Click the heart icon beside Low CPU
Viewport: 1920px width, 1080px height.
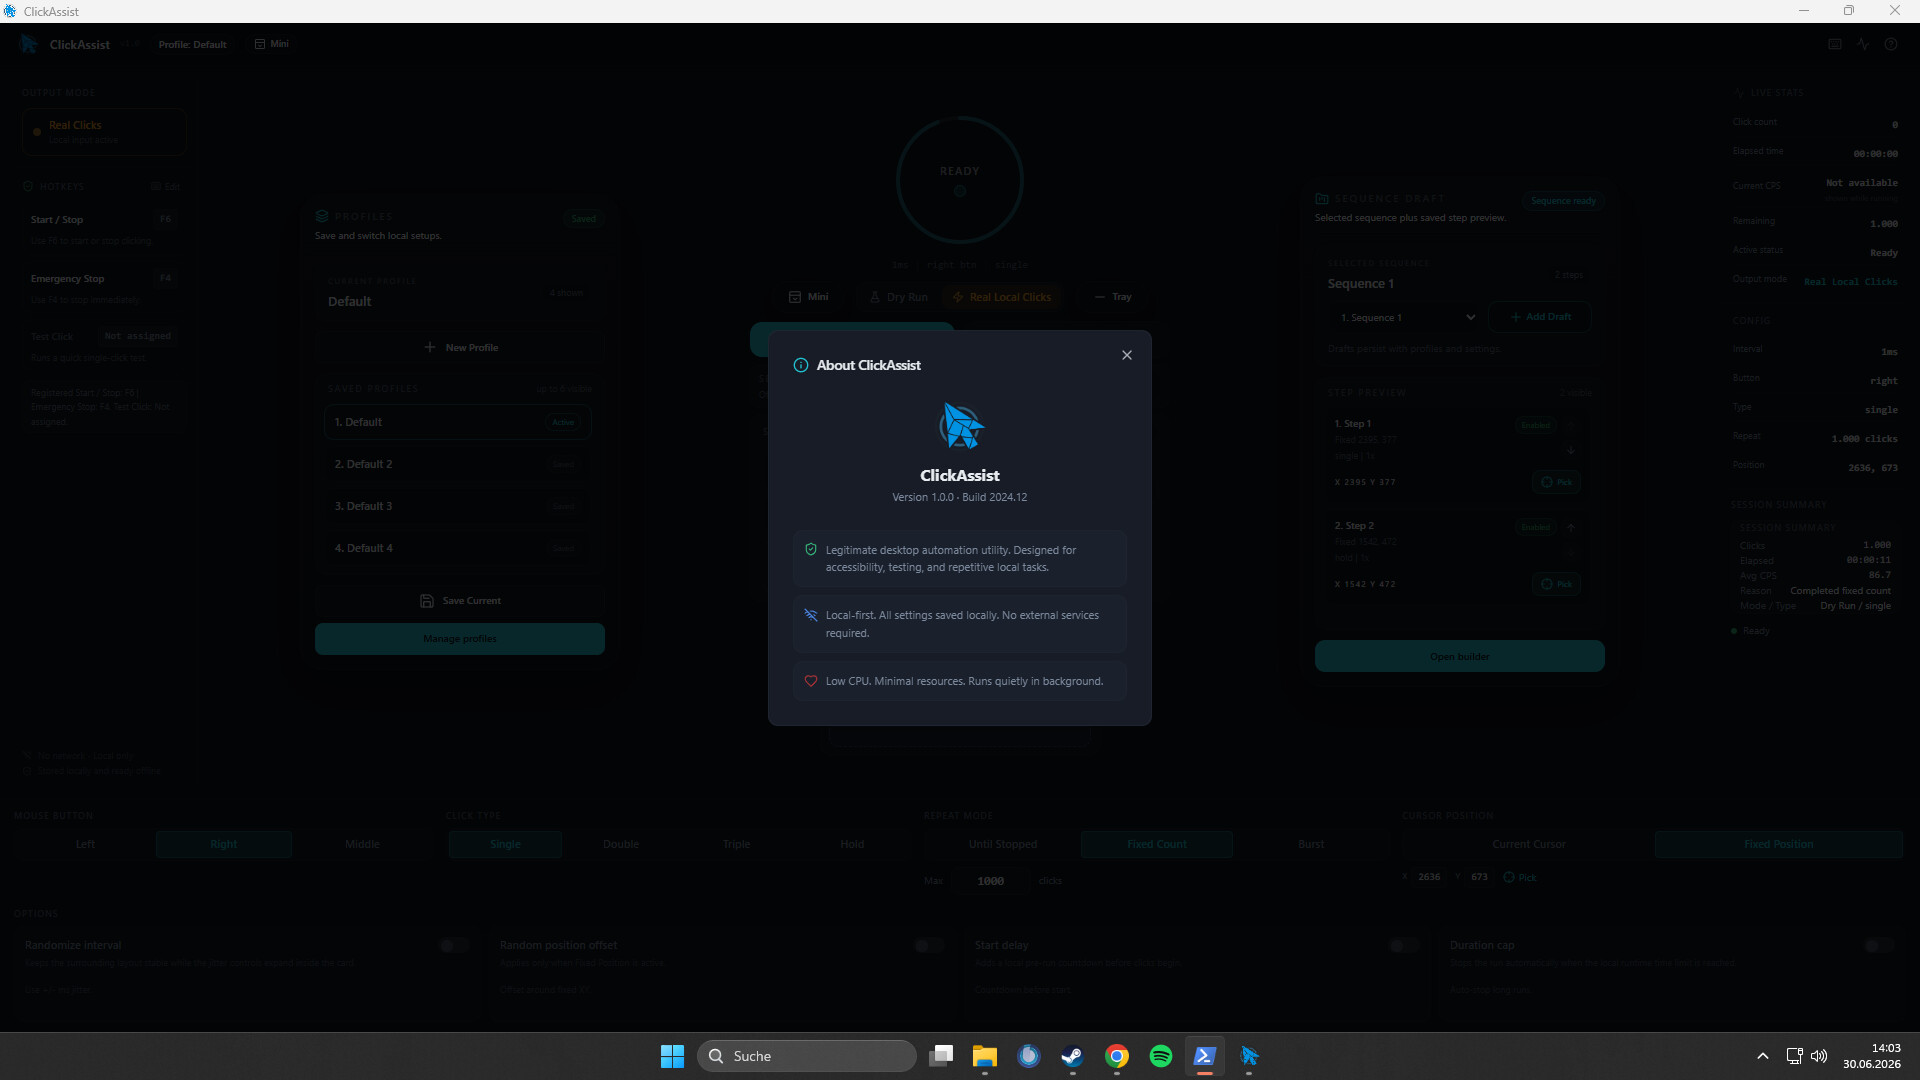pos(811,681)
